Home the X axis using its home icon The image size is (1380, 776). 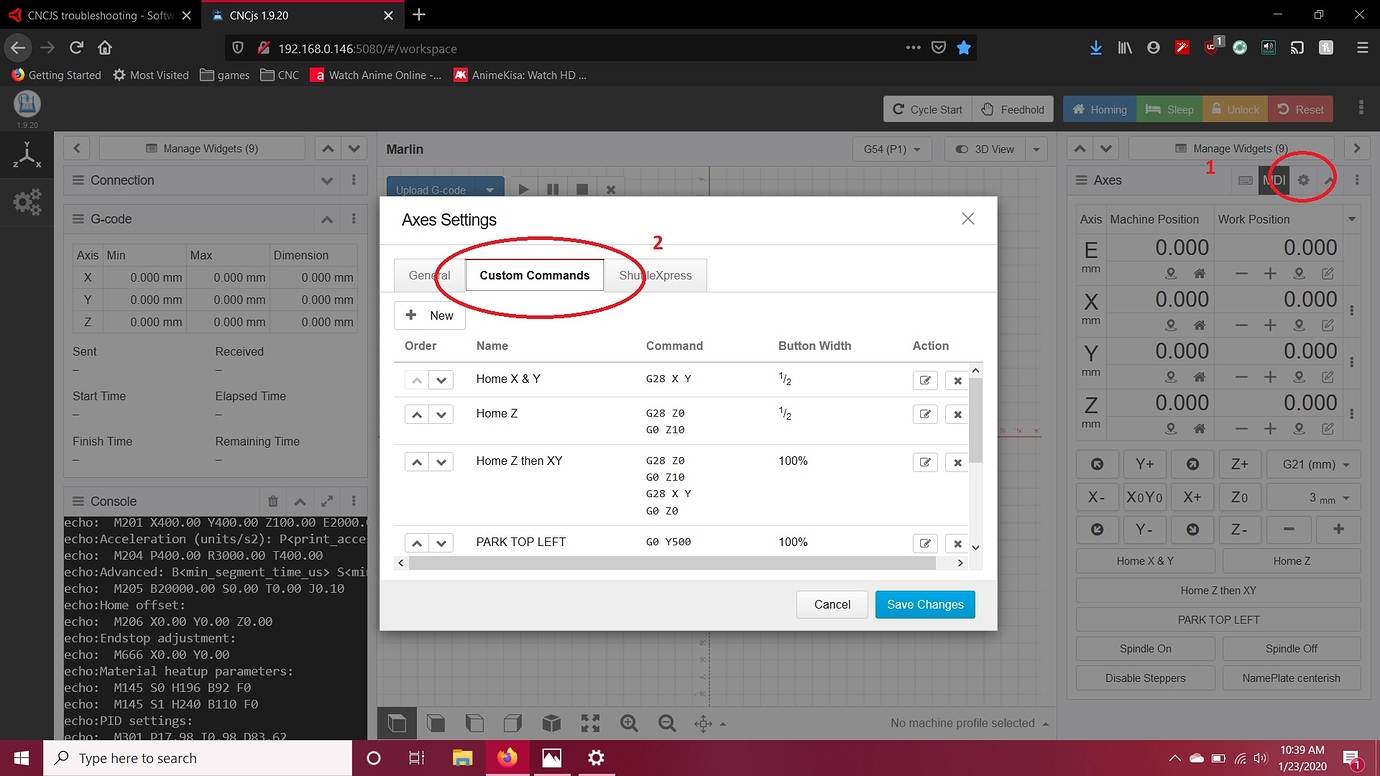(1200, 325)
